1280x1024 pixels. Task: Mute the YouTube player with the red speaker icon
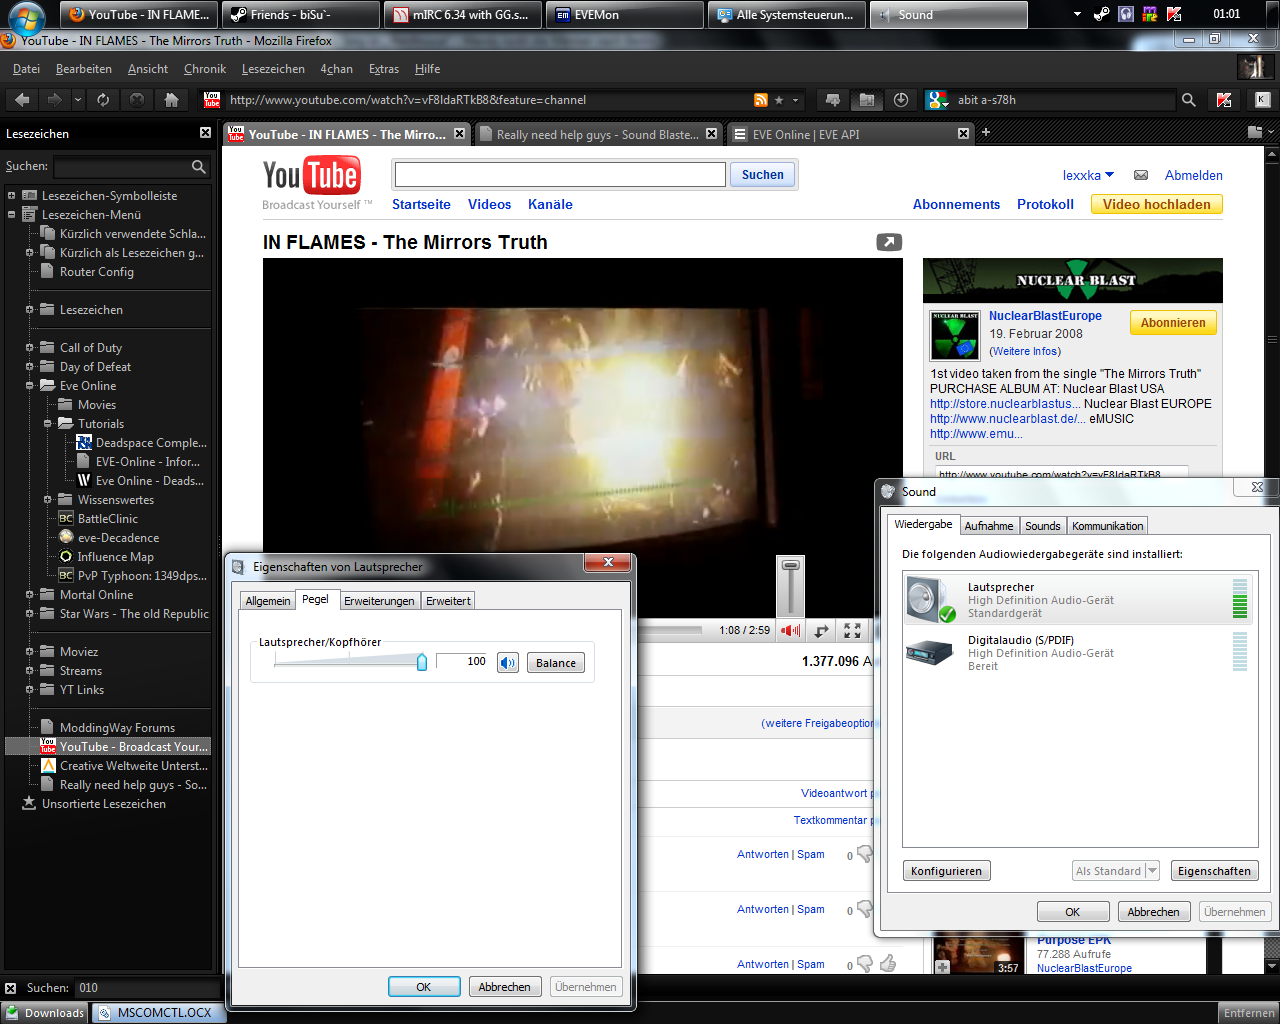click(x=790, y=630)
